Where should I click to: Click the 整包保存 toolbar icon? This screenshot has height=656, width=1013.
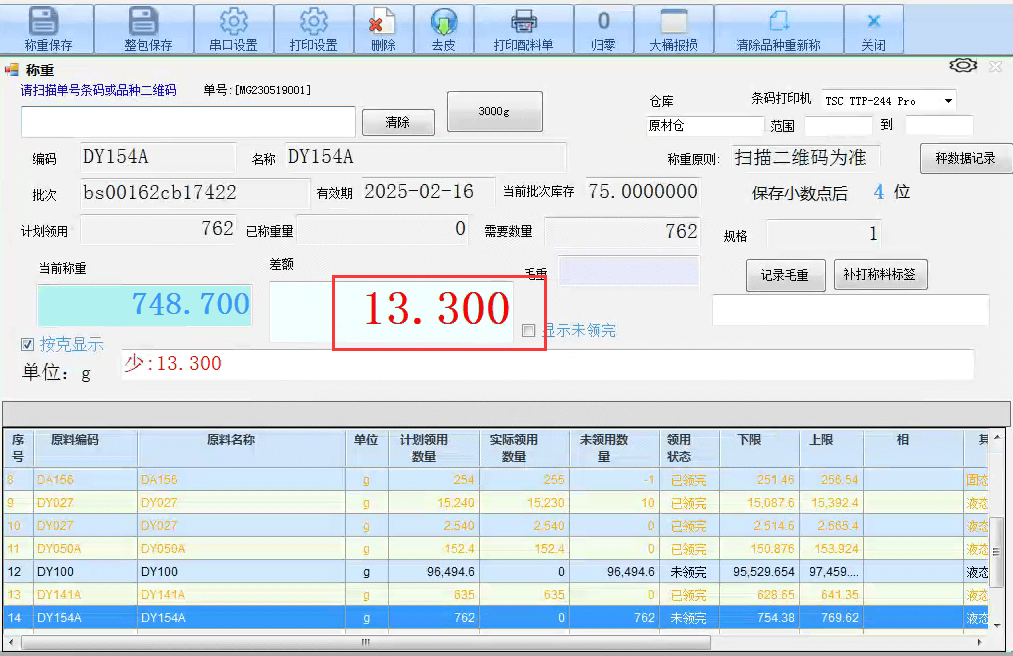coord(147,20)
